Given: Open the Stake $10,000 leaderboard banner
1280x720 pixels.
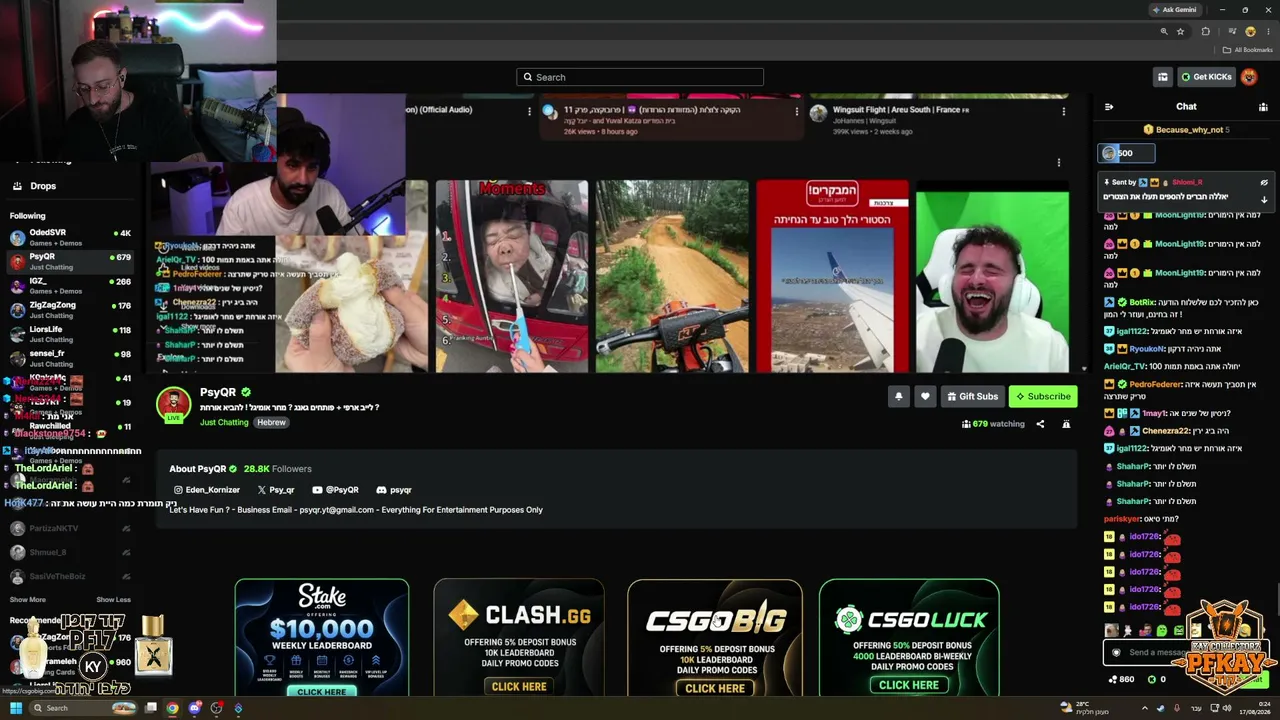Looking at the screenshot, I should tap(322, 637).
